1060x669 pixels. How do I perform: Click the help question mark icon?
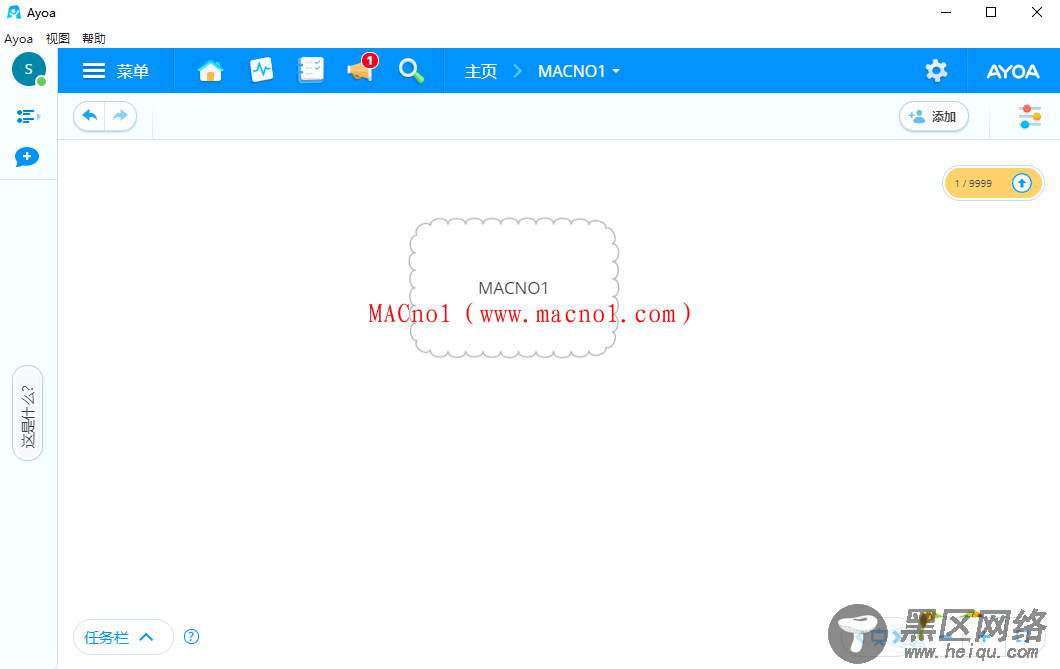point(191,637)
